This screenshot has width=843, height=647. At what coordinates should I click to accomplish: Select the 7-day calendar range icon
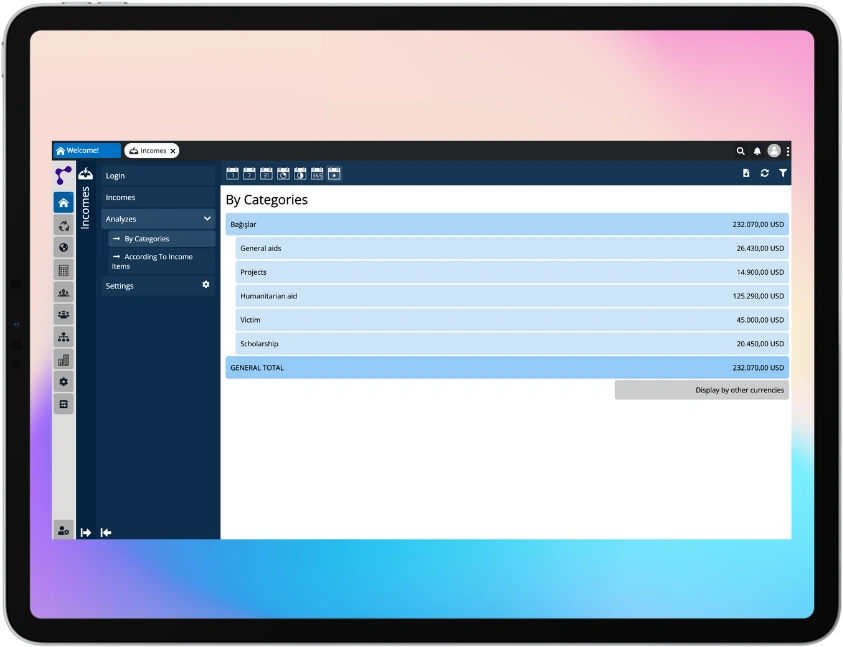coord(249,174)
